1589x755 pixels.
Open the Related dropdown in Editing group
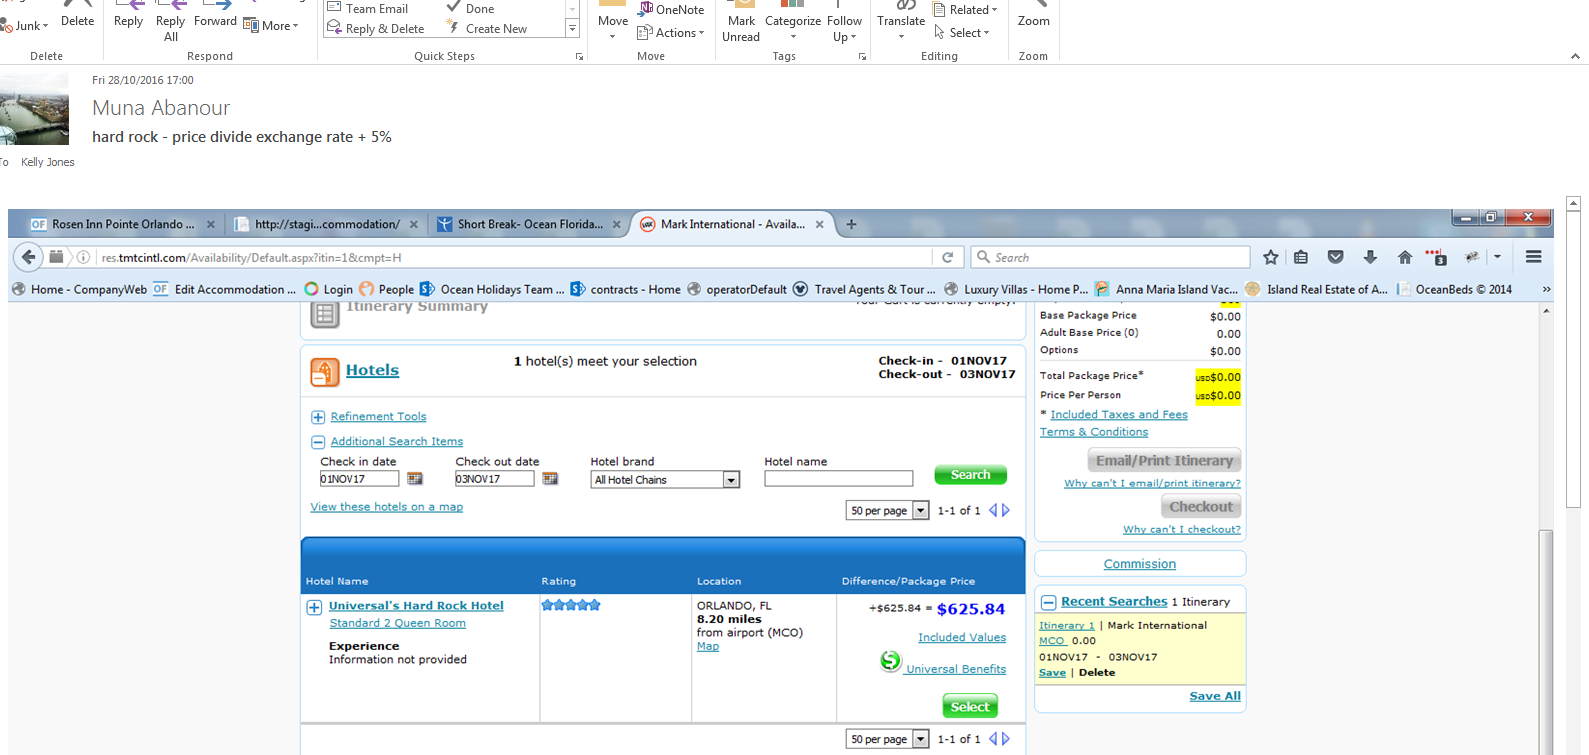(x=966, y=9)
